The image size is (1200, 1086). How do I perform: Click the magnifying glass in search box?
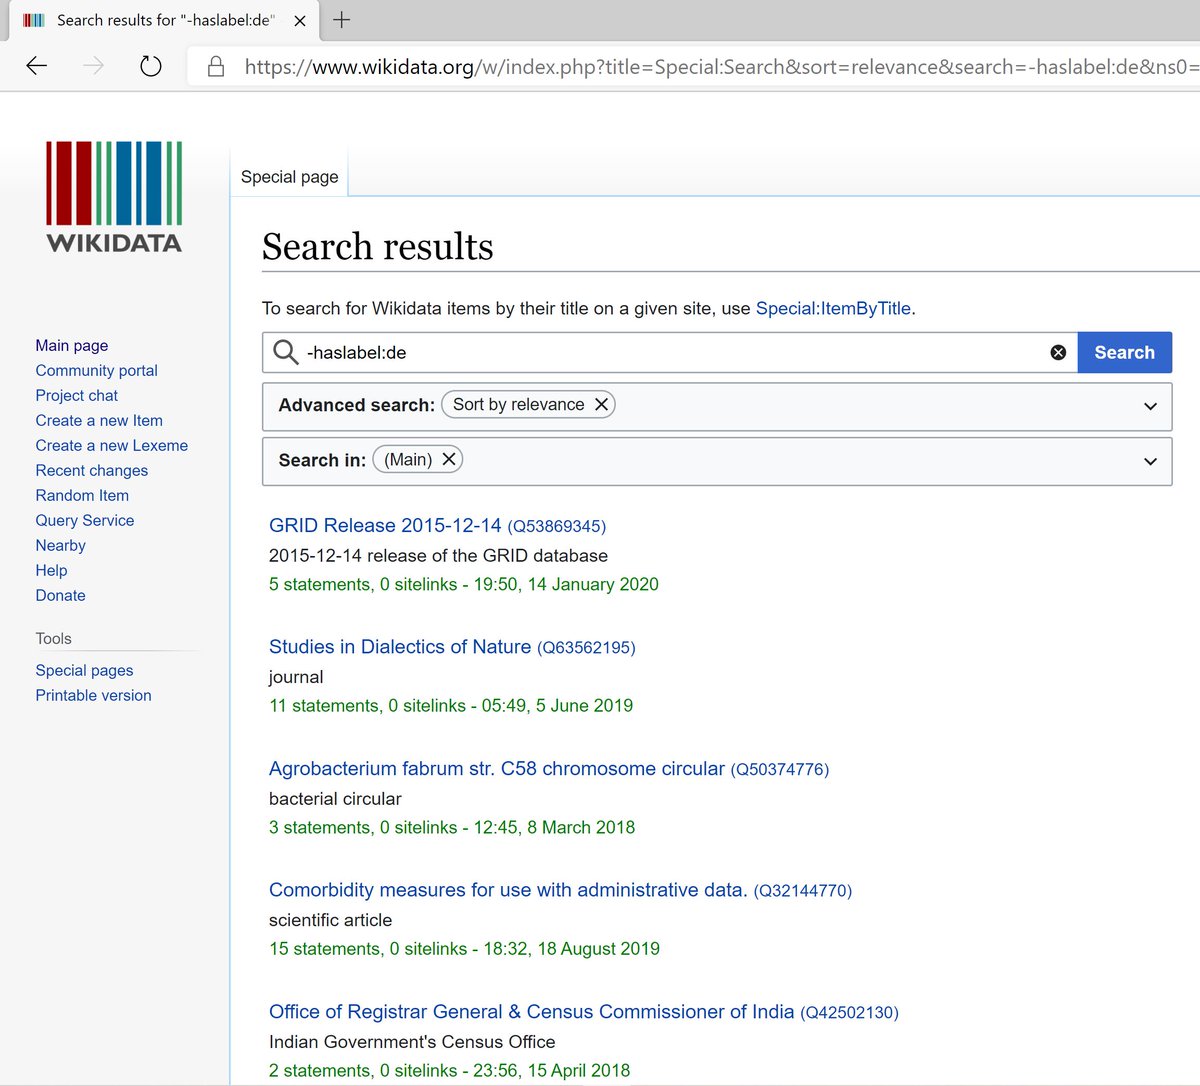[285, 352]
